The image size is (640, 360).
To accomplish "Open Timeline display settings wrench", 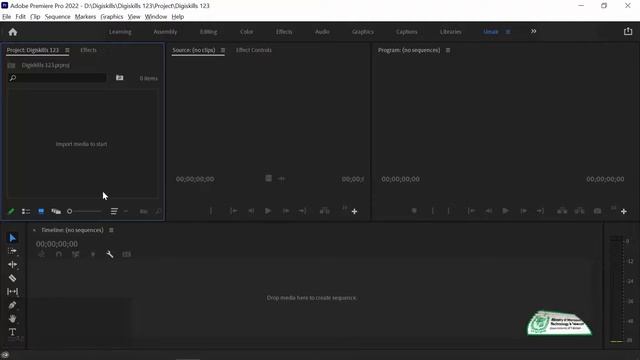I will click(110, 254).
